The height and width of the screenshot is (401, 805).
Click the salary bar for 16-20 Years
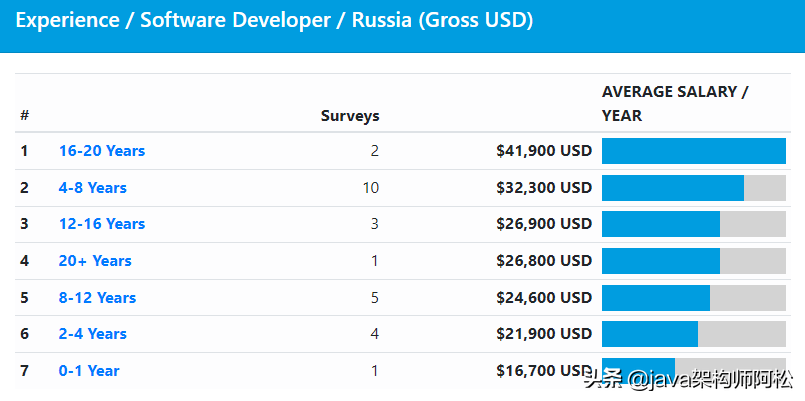[x=693, y=151]
